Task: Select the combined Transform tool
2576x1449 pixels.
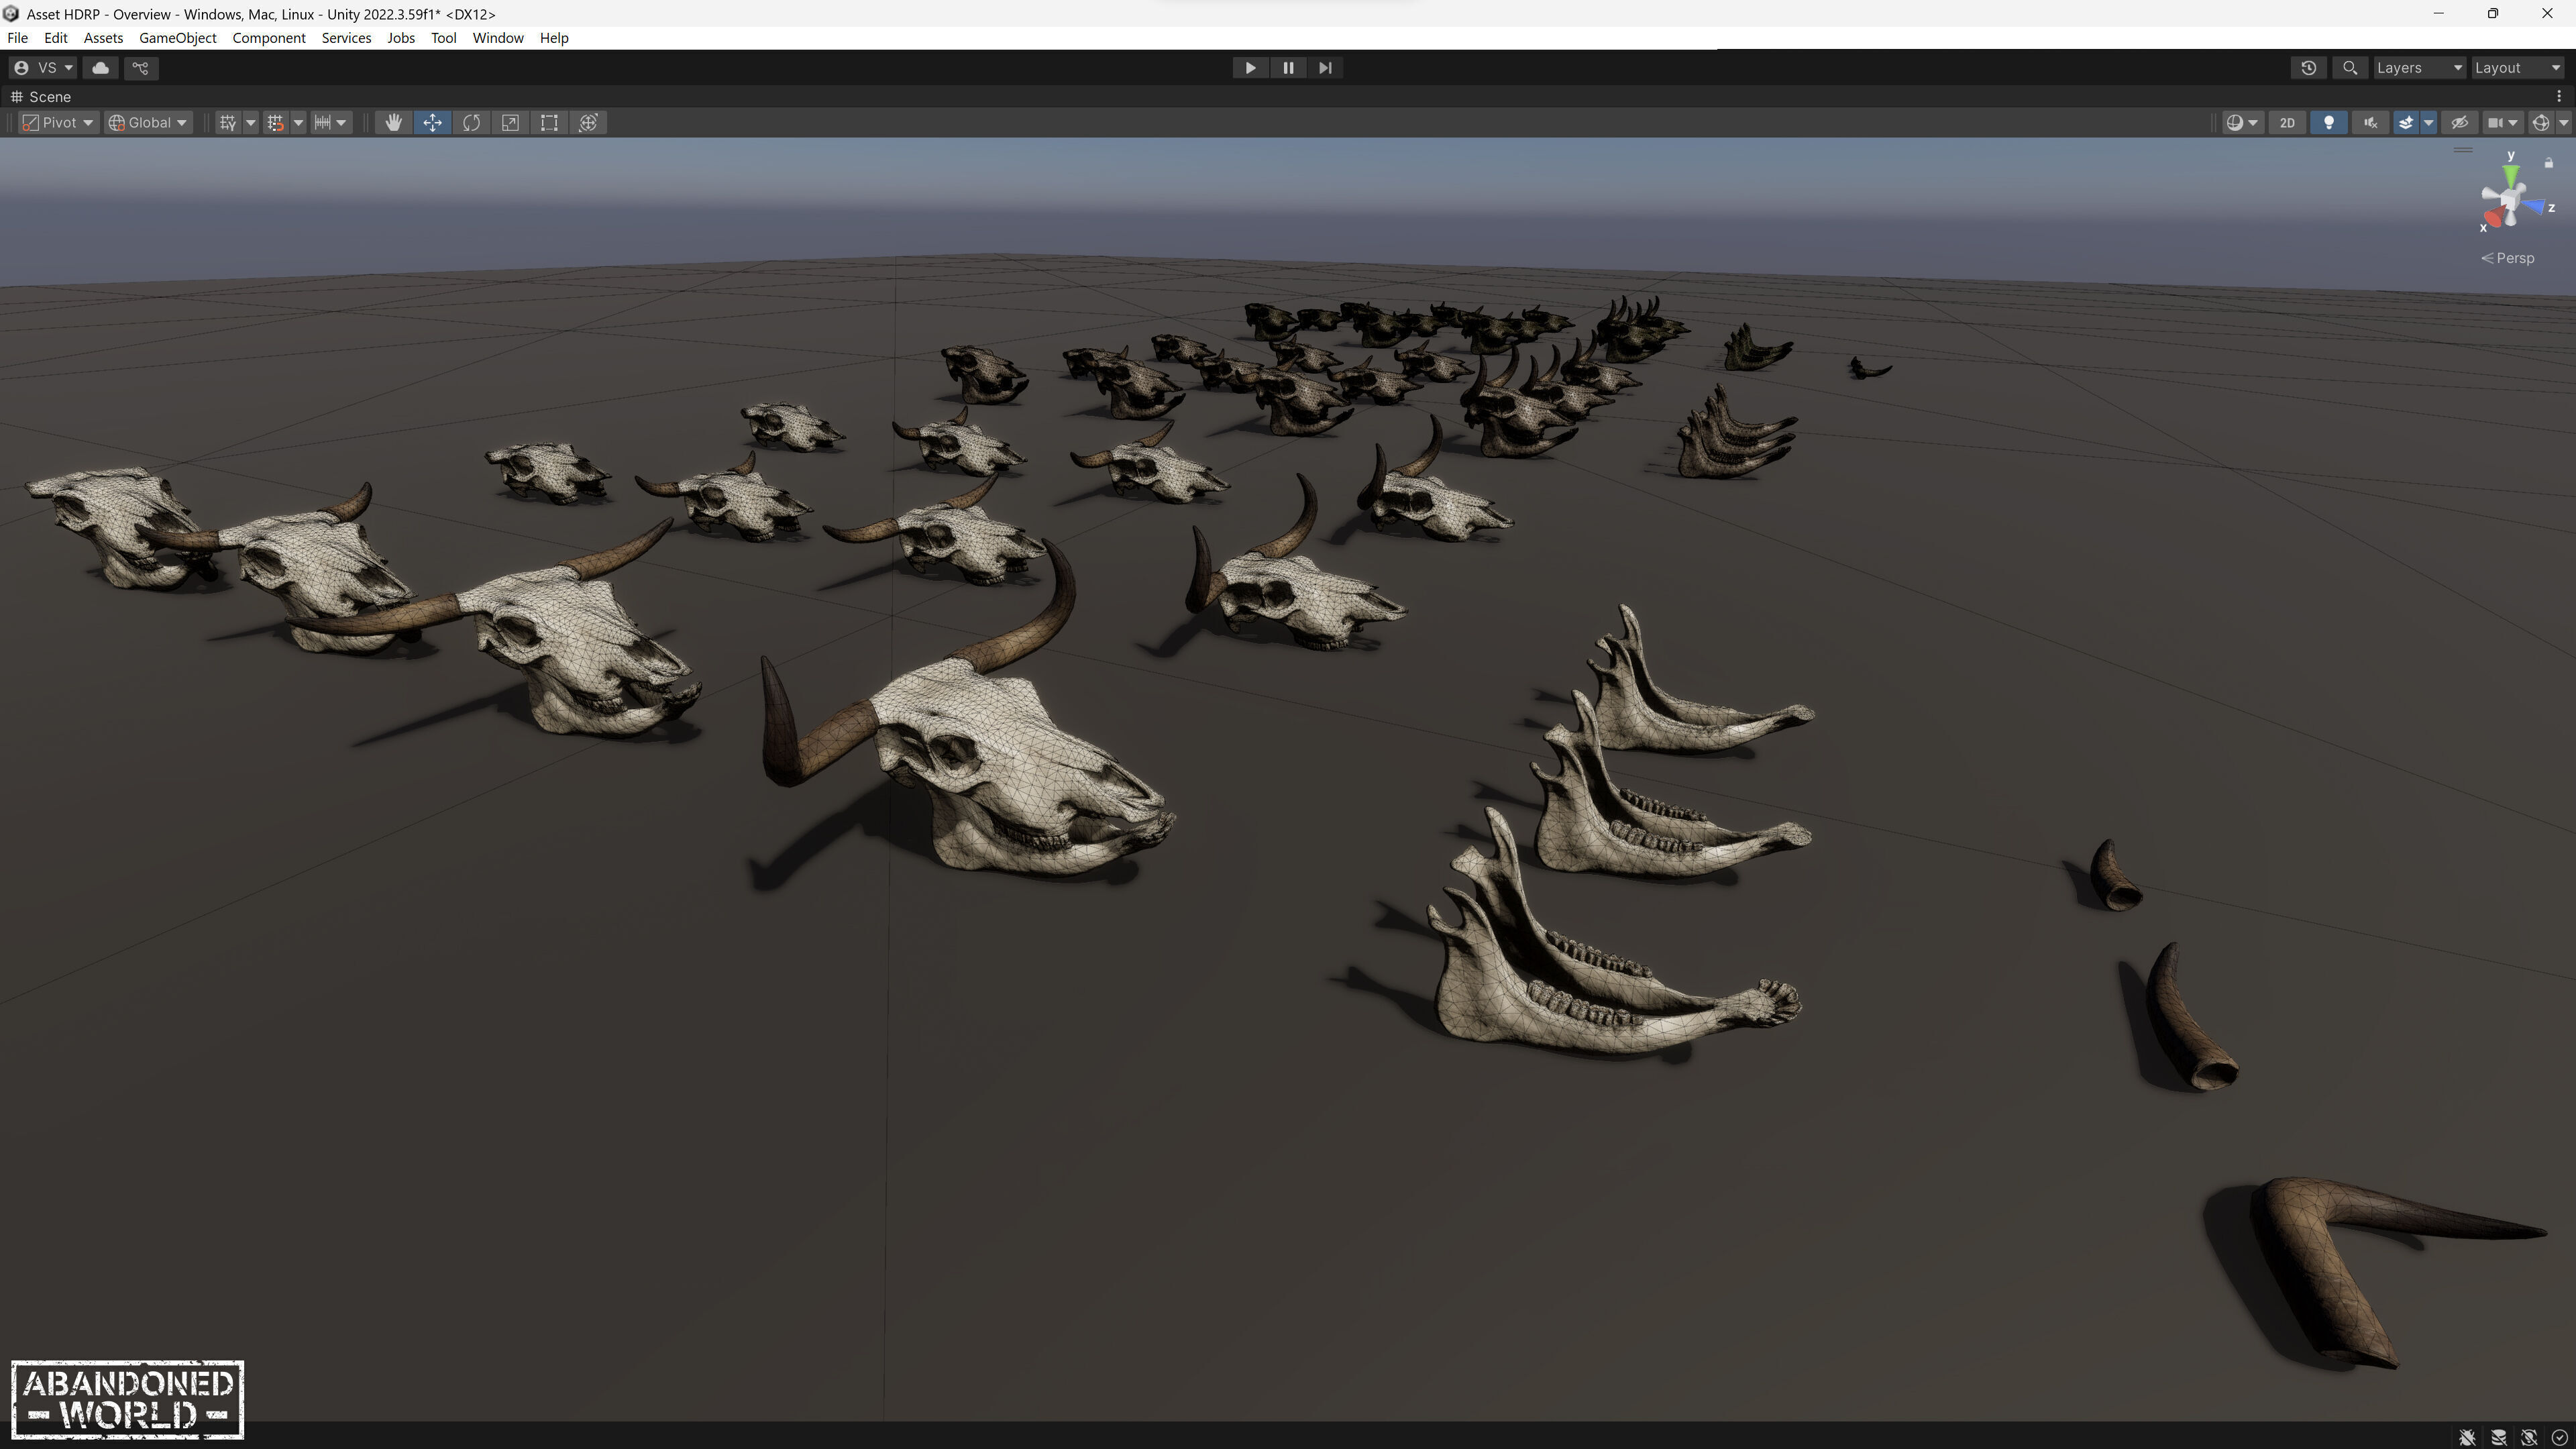Action: pyautogui.click(x=588, y=122)
